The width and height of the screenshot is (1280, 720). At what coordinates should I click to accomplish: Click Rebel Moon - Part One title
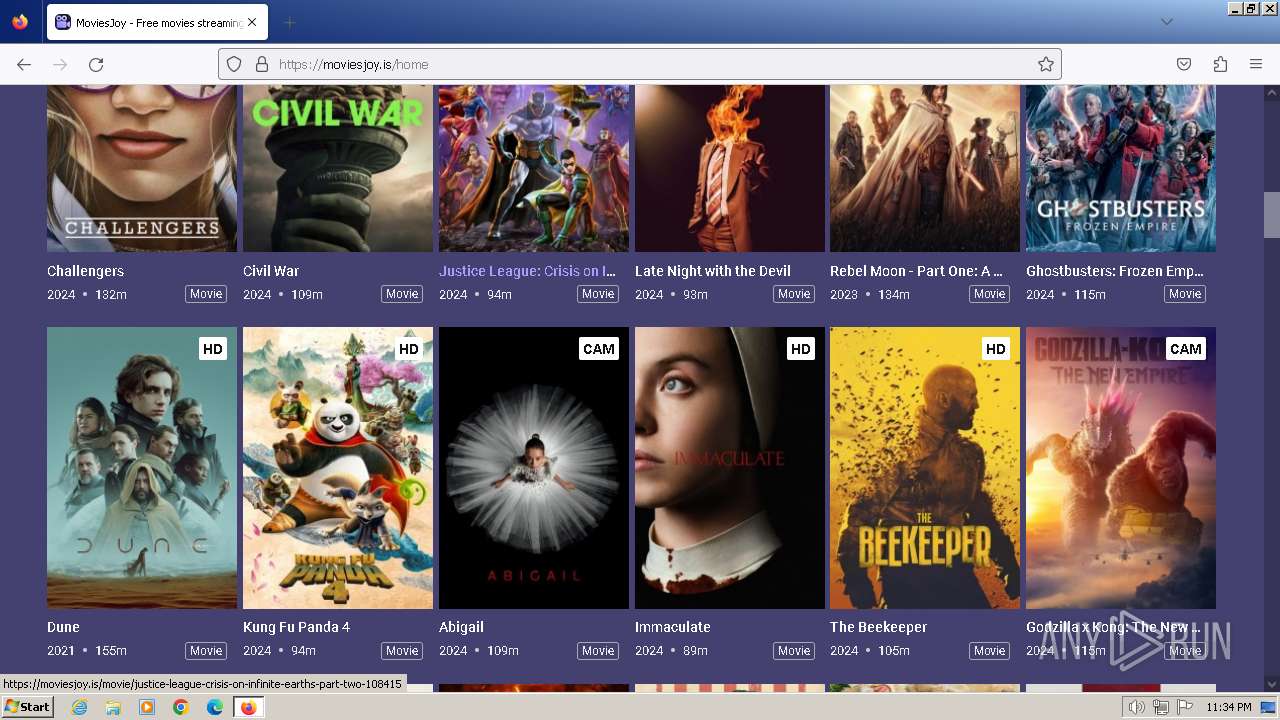point(916,271)
